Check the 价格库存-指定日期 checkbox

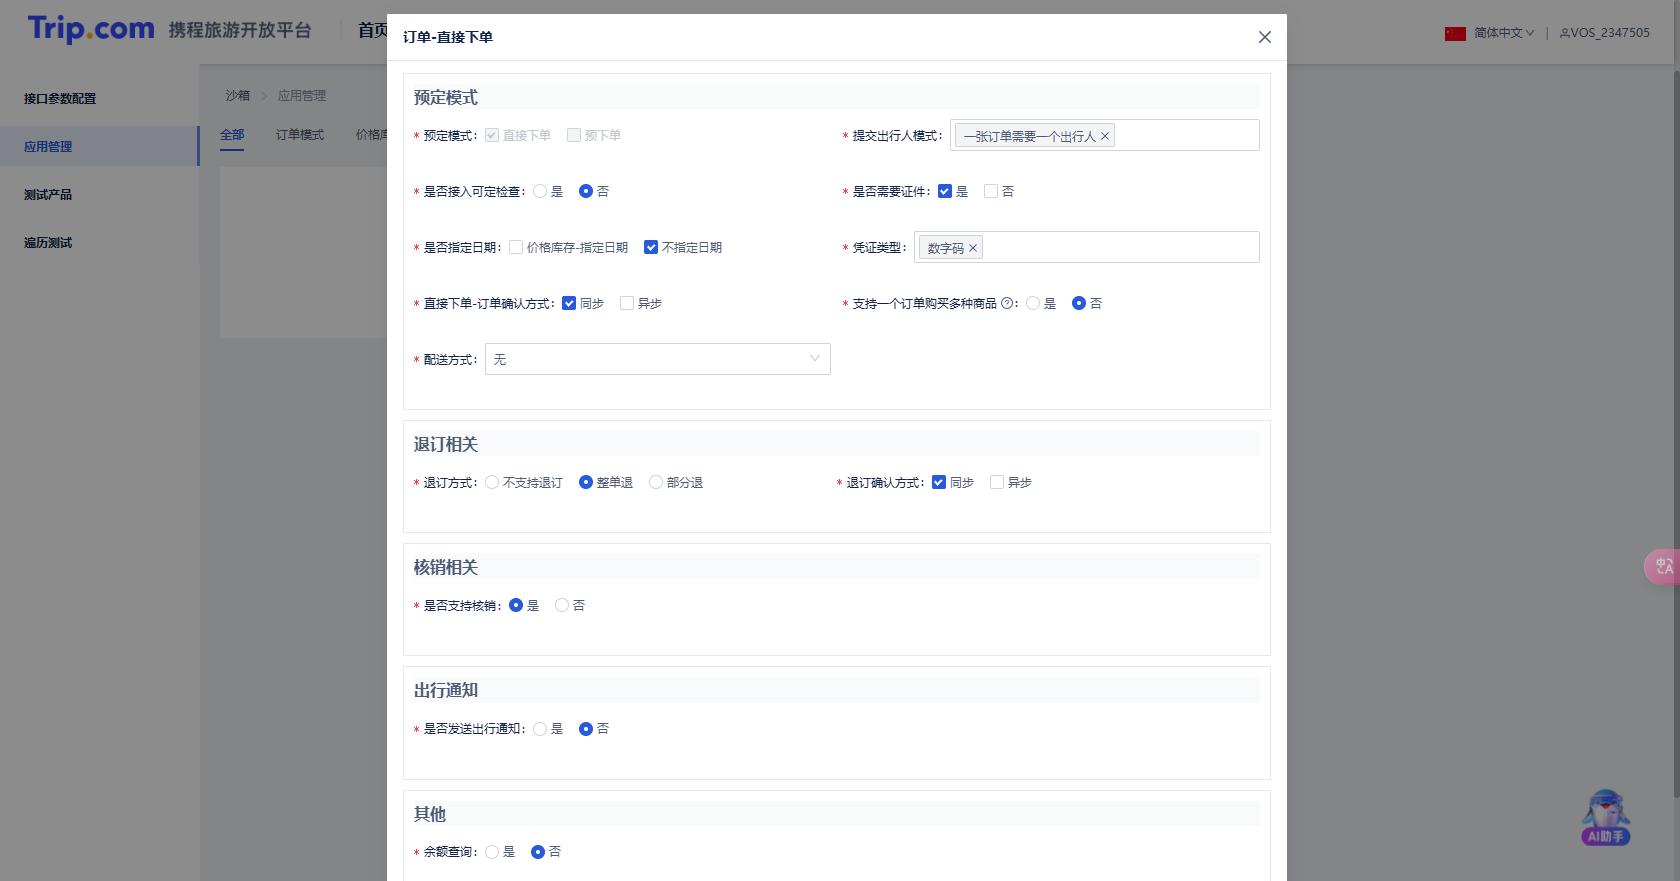pyautogui.click(x=516, y=247)
